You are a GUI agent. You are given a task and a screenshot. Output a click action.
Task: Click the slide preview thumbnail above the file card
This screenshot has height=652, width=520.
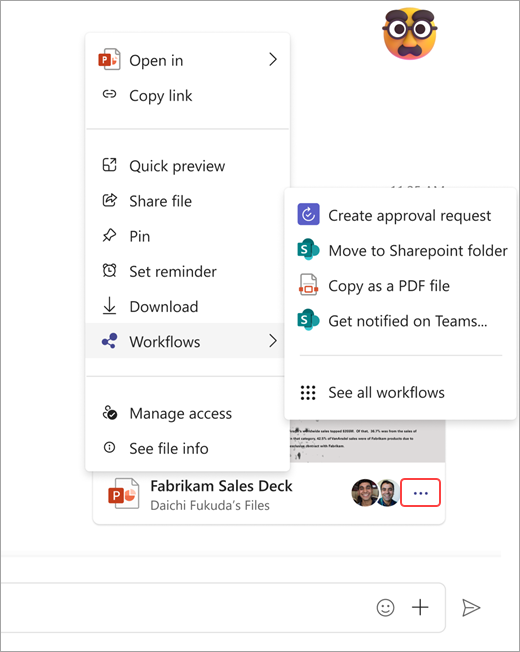[367, 440]
